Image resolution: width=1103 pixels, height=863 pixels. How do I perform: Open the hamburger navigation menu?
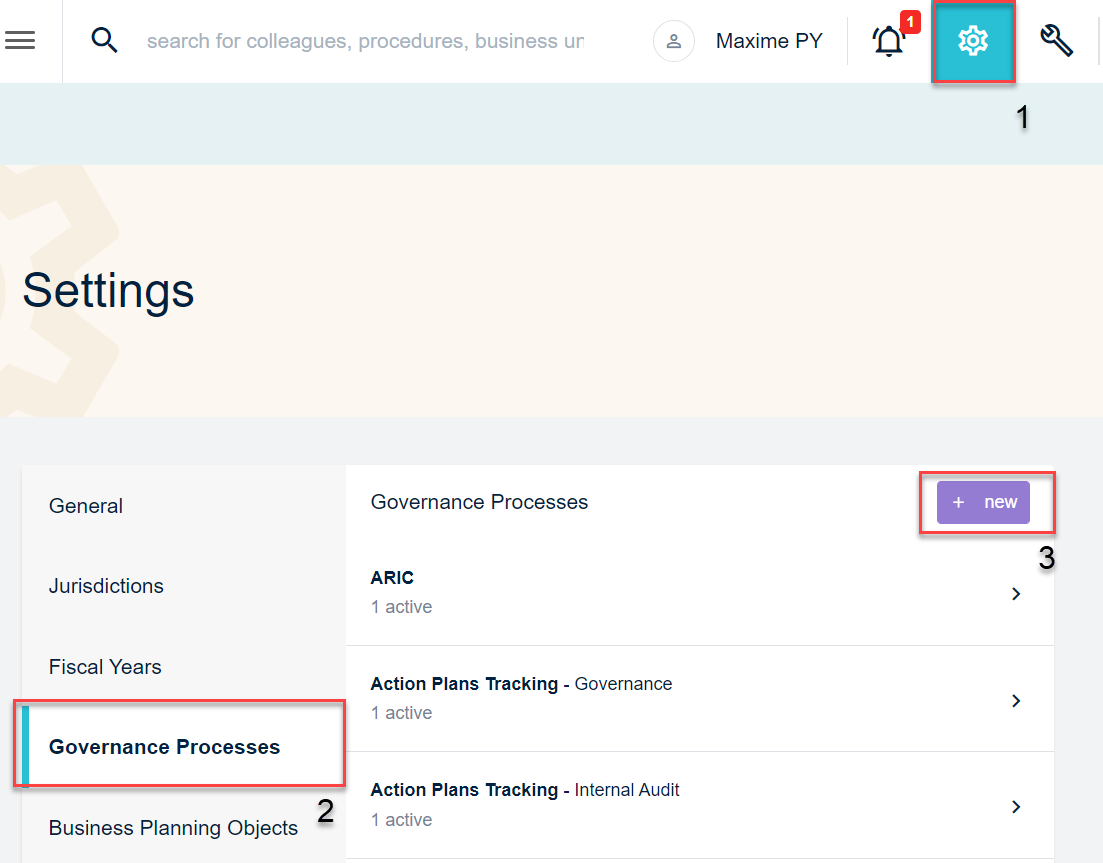click(x=20, y=40)
